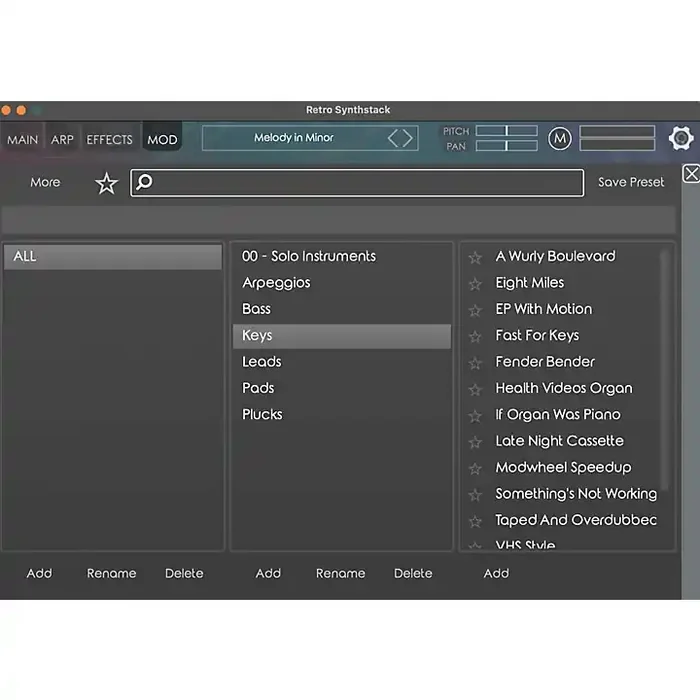Open the EFFECTS tab
The height and width of the screenshot is (700, 700).
(109, 140)
